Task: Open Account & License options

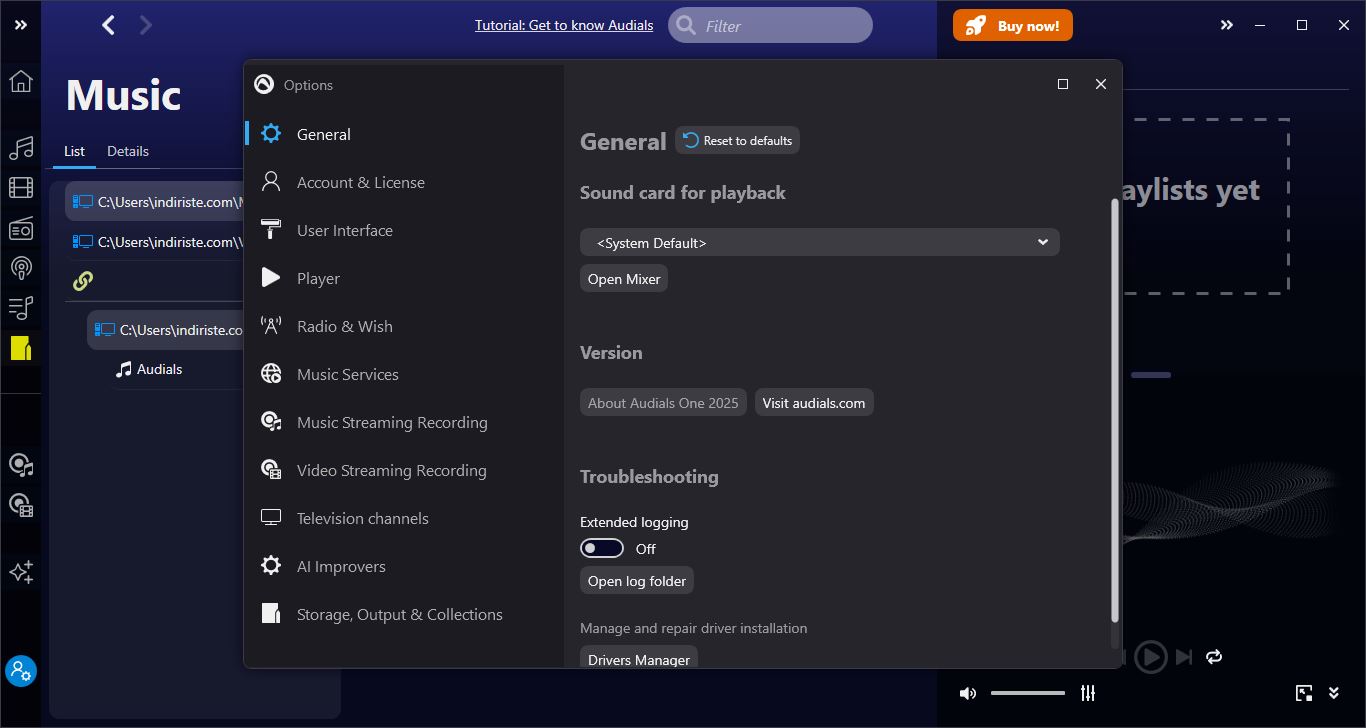Action: pos(404,182)
